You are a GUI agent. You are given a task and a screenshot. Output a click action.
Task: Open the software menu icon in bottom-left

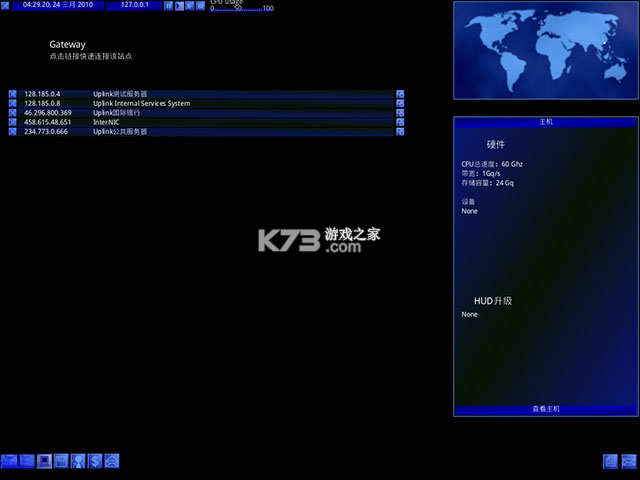[x=9, y=461]
